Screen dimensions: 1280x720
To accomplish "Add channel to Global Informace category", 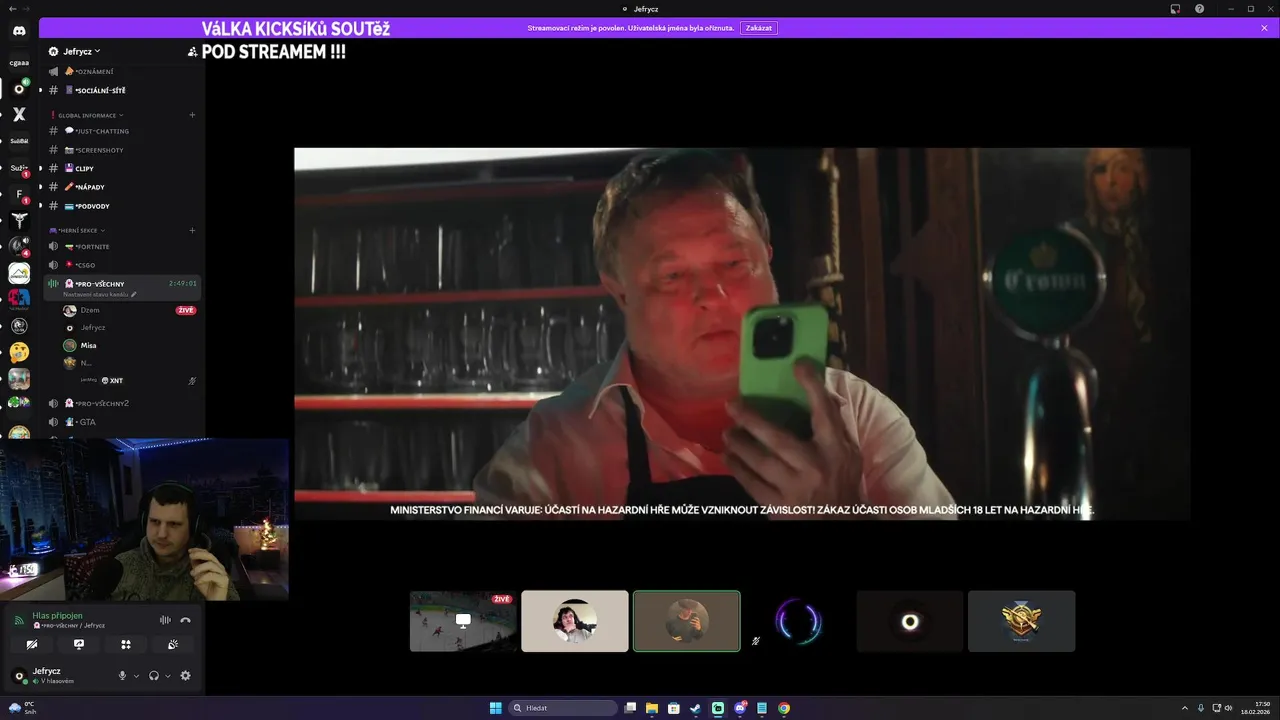I will pyautogui.click(x=192, y=115).
